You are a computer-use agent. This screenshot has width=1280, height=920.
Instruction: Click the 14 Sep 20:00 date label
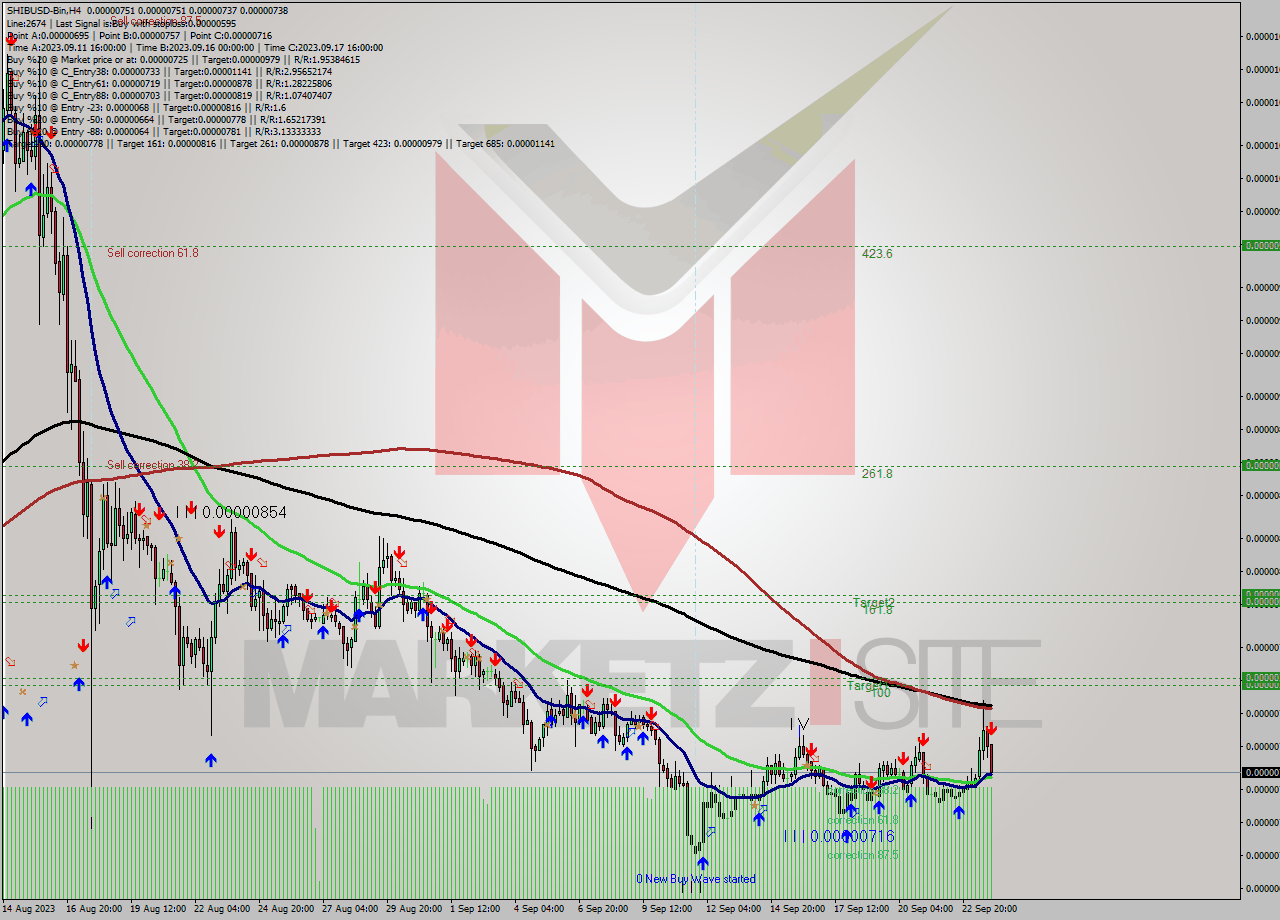pyautogui.click(x=798, y=909)
